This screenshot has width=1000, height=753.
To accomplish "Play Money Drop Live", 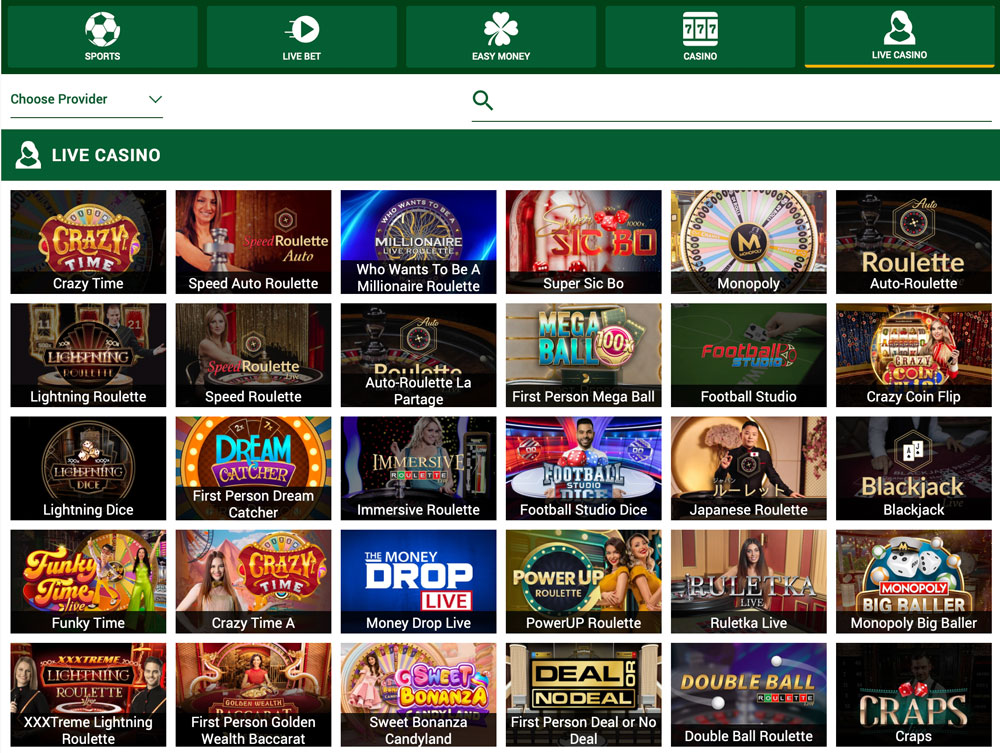I will pos(418,581).
